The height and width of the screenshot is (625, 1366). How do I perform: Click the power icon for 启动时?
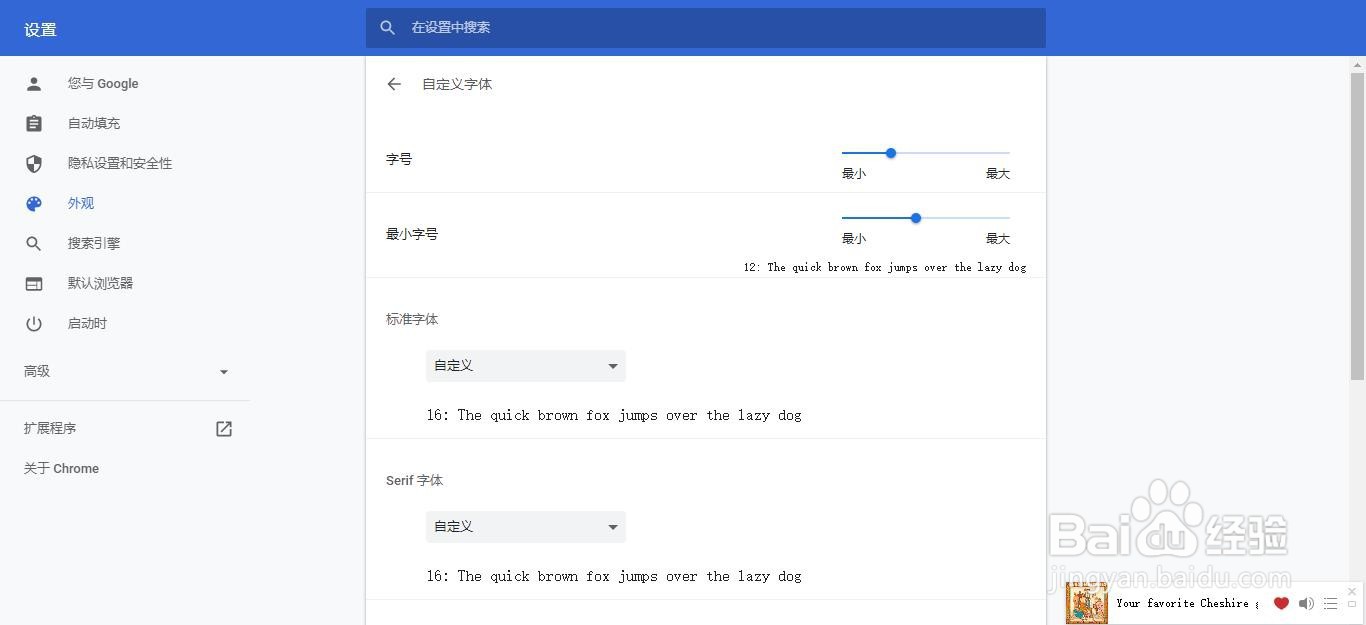click(x=34, y=324)
